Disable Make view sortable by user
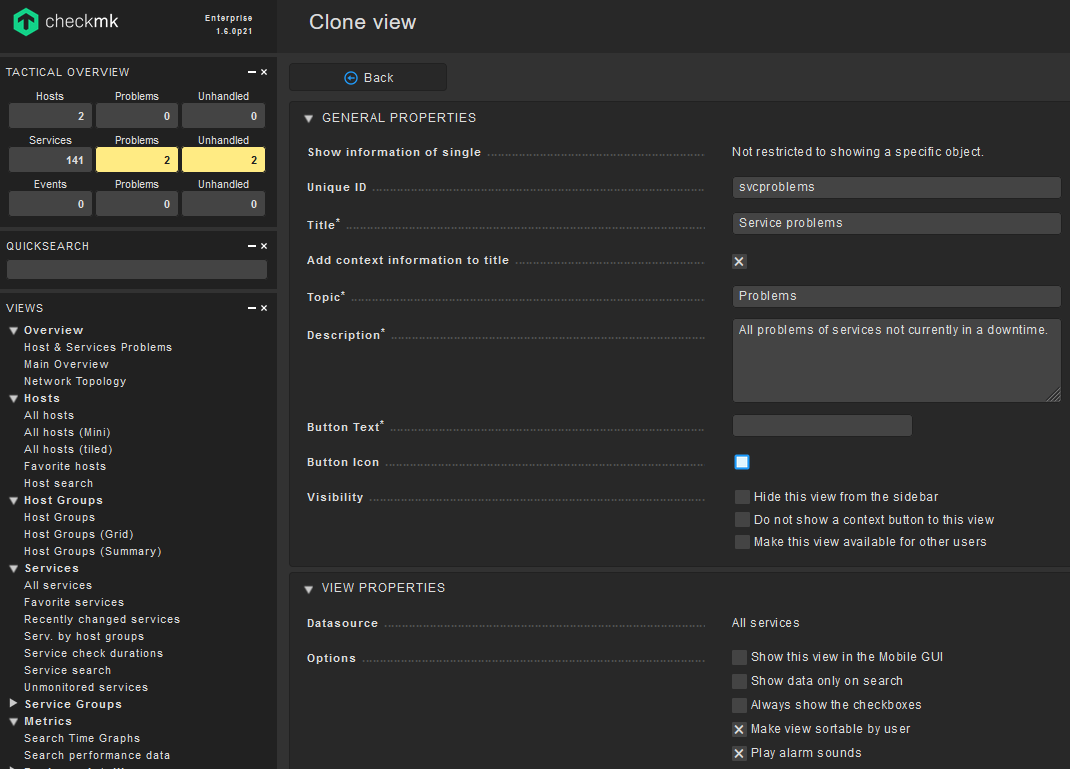The width and height of the screenshot is (1070, 769). (x=739, y=729)
